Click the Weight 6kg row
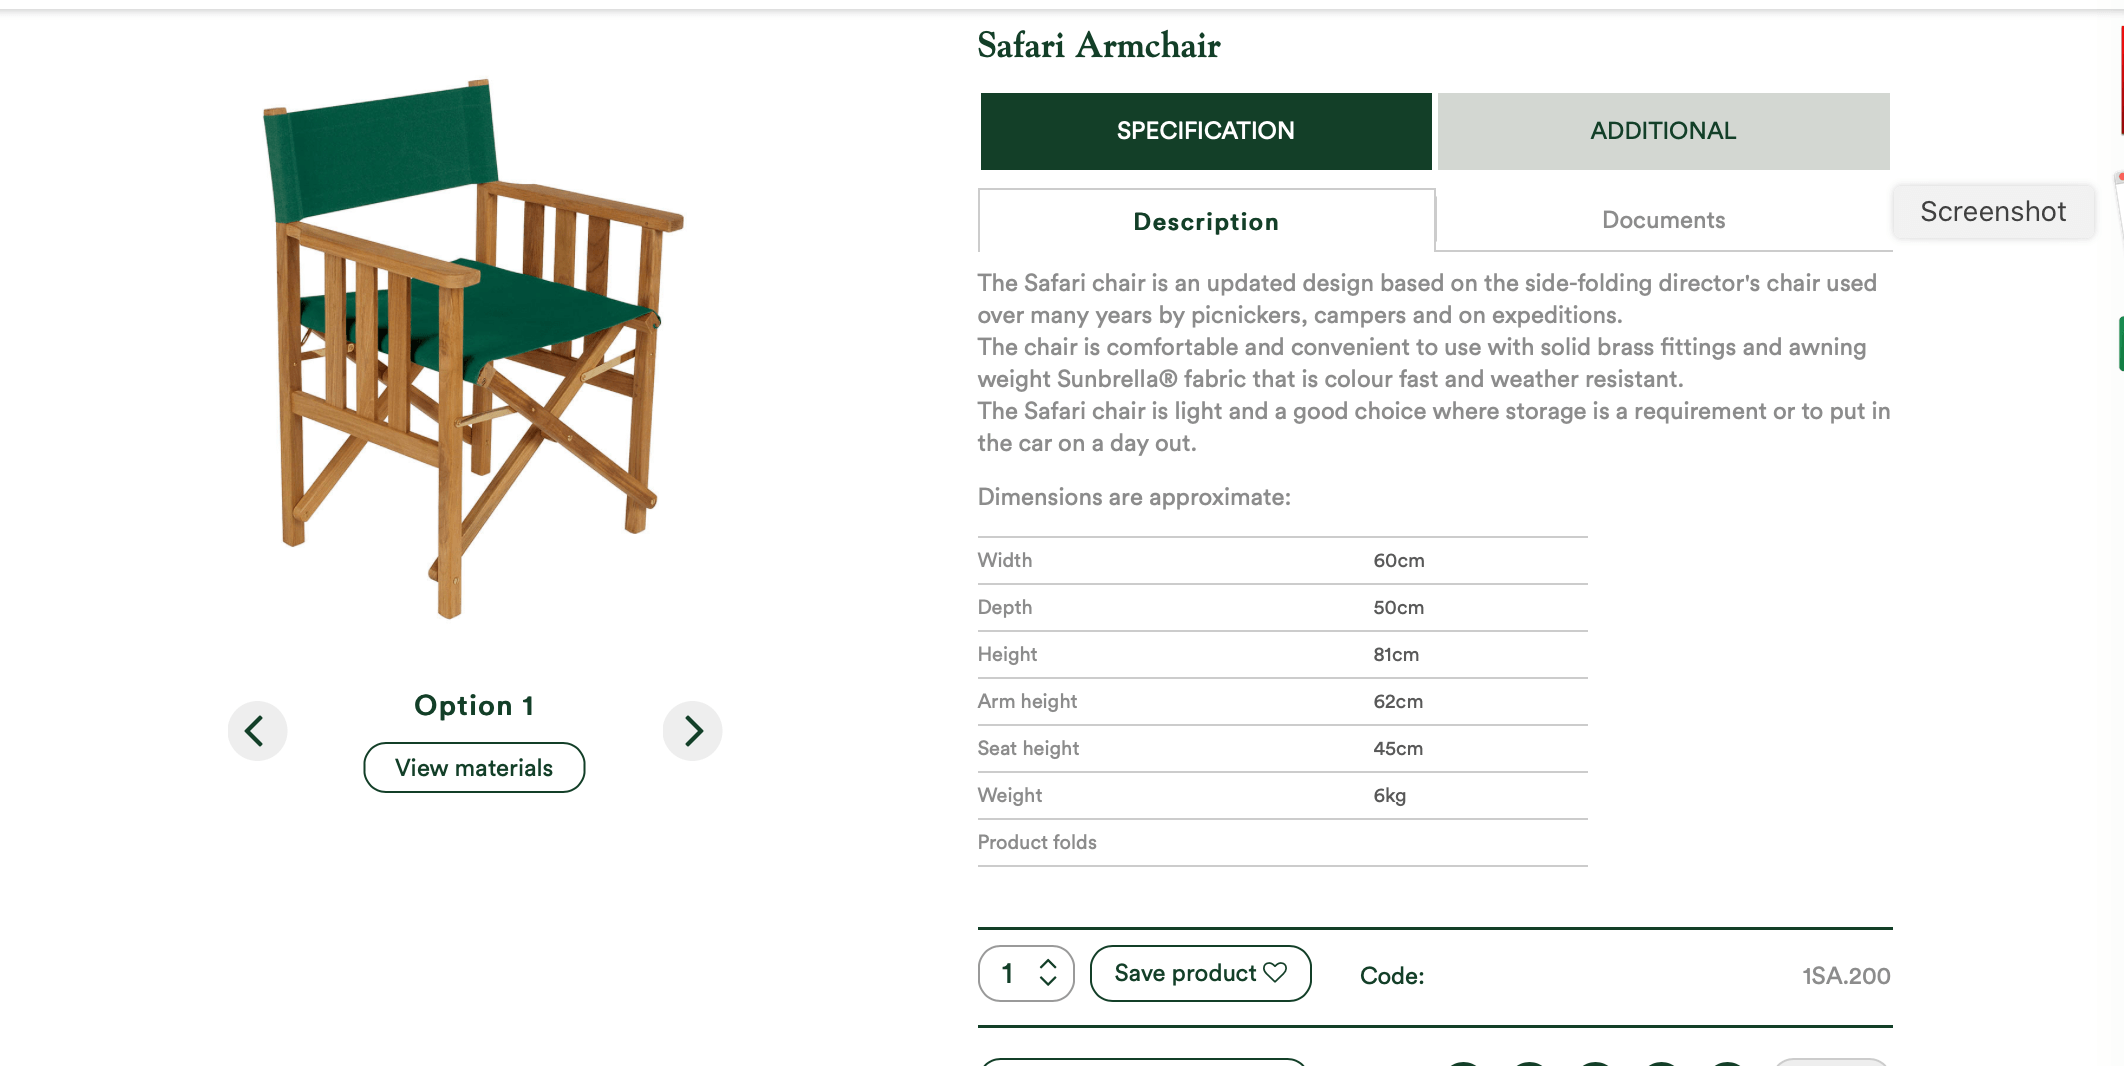 [1282, 796]
